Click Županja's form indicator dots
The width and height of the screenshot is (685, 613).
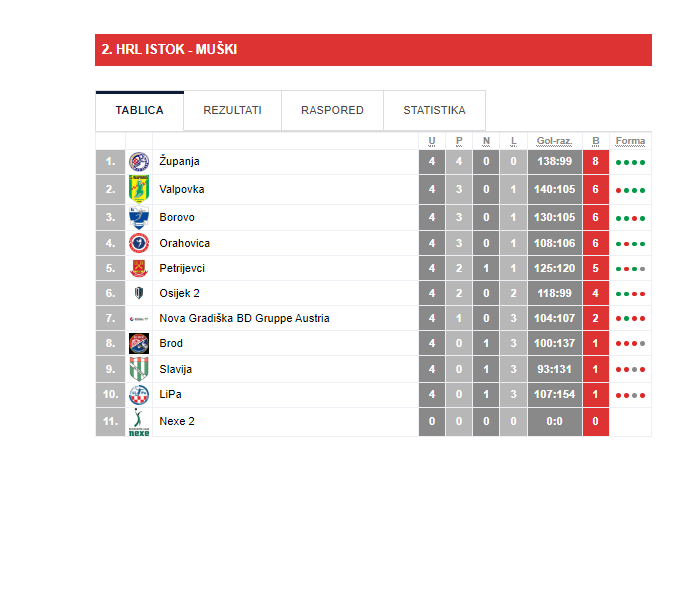[x=630, y=163]
